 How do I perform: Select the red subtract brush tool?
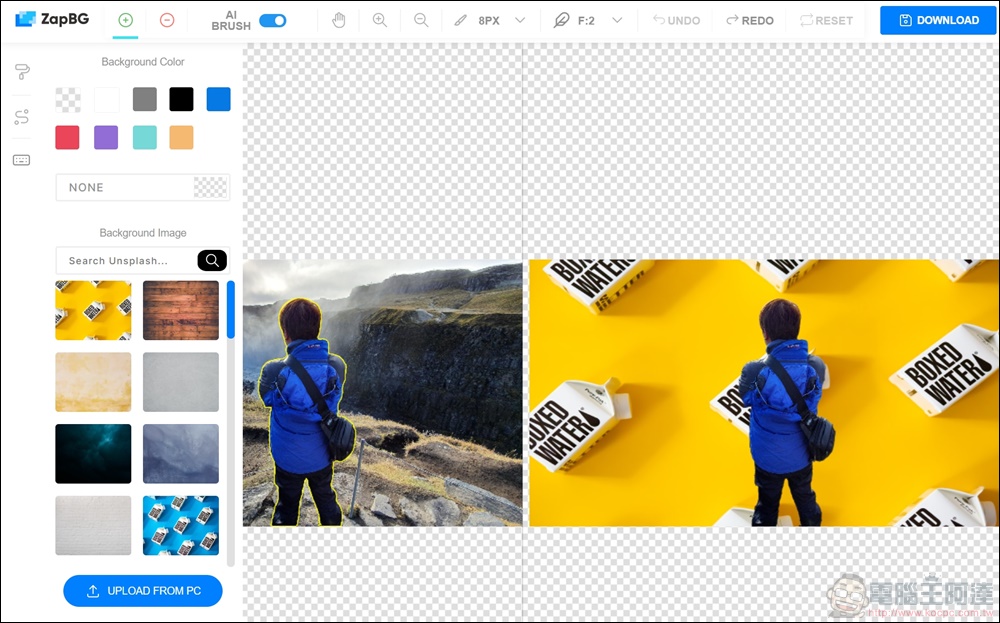pyautogui.click(x=167, y=20)
